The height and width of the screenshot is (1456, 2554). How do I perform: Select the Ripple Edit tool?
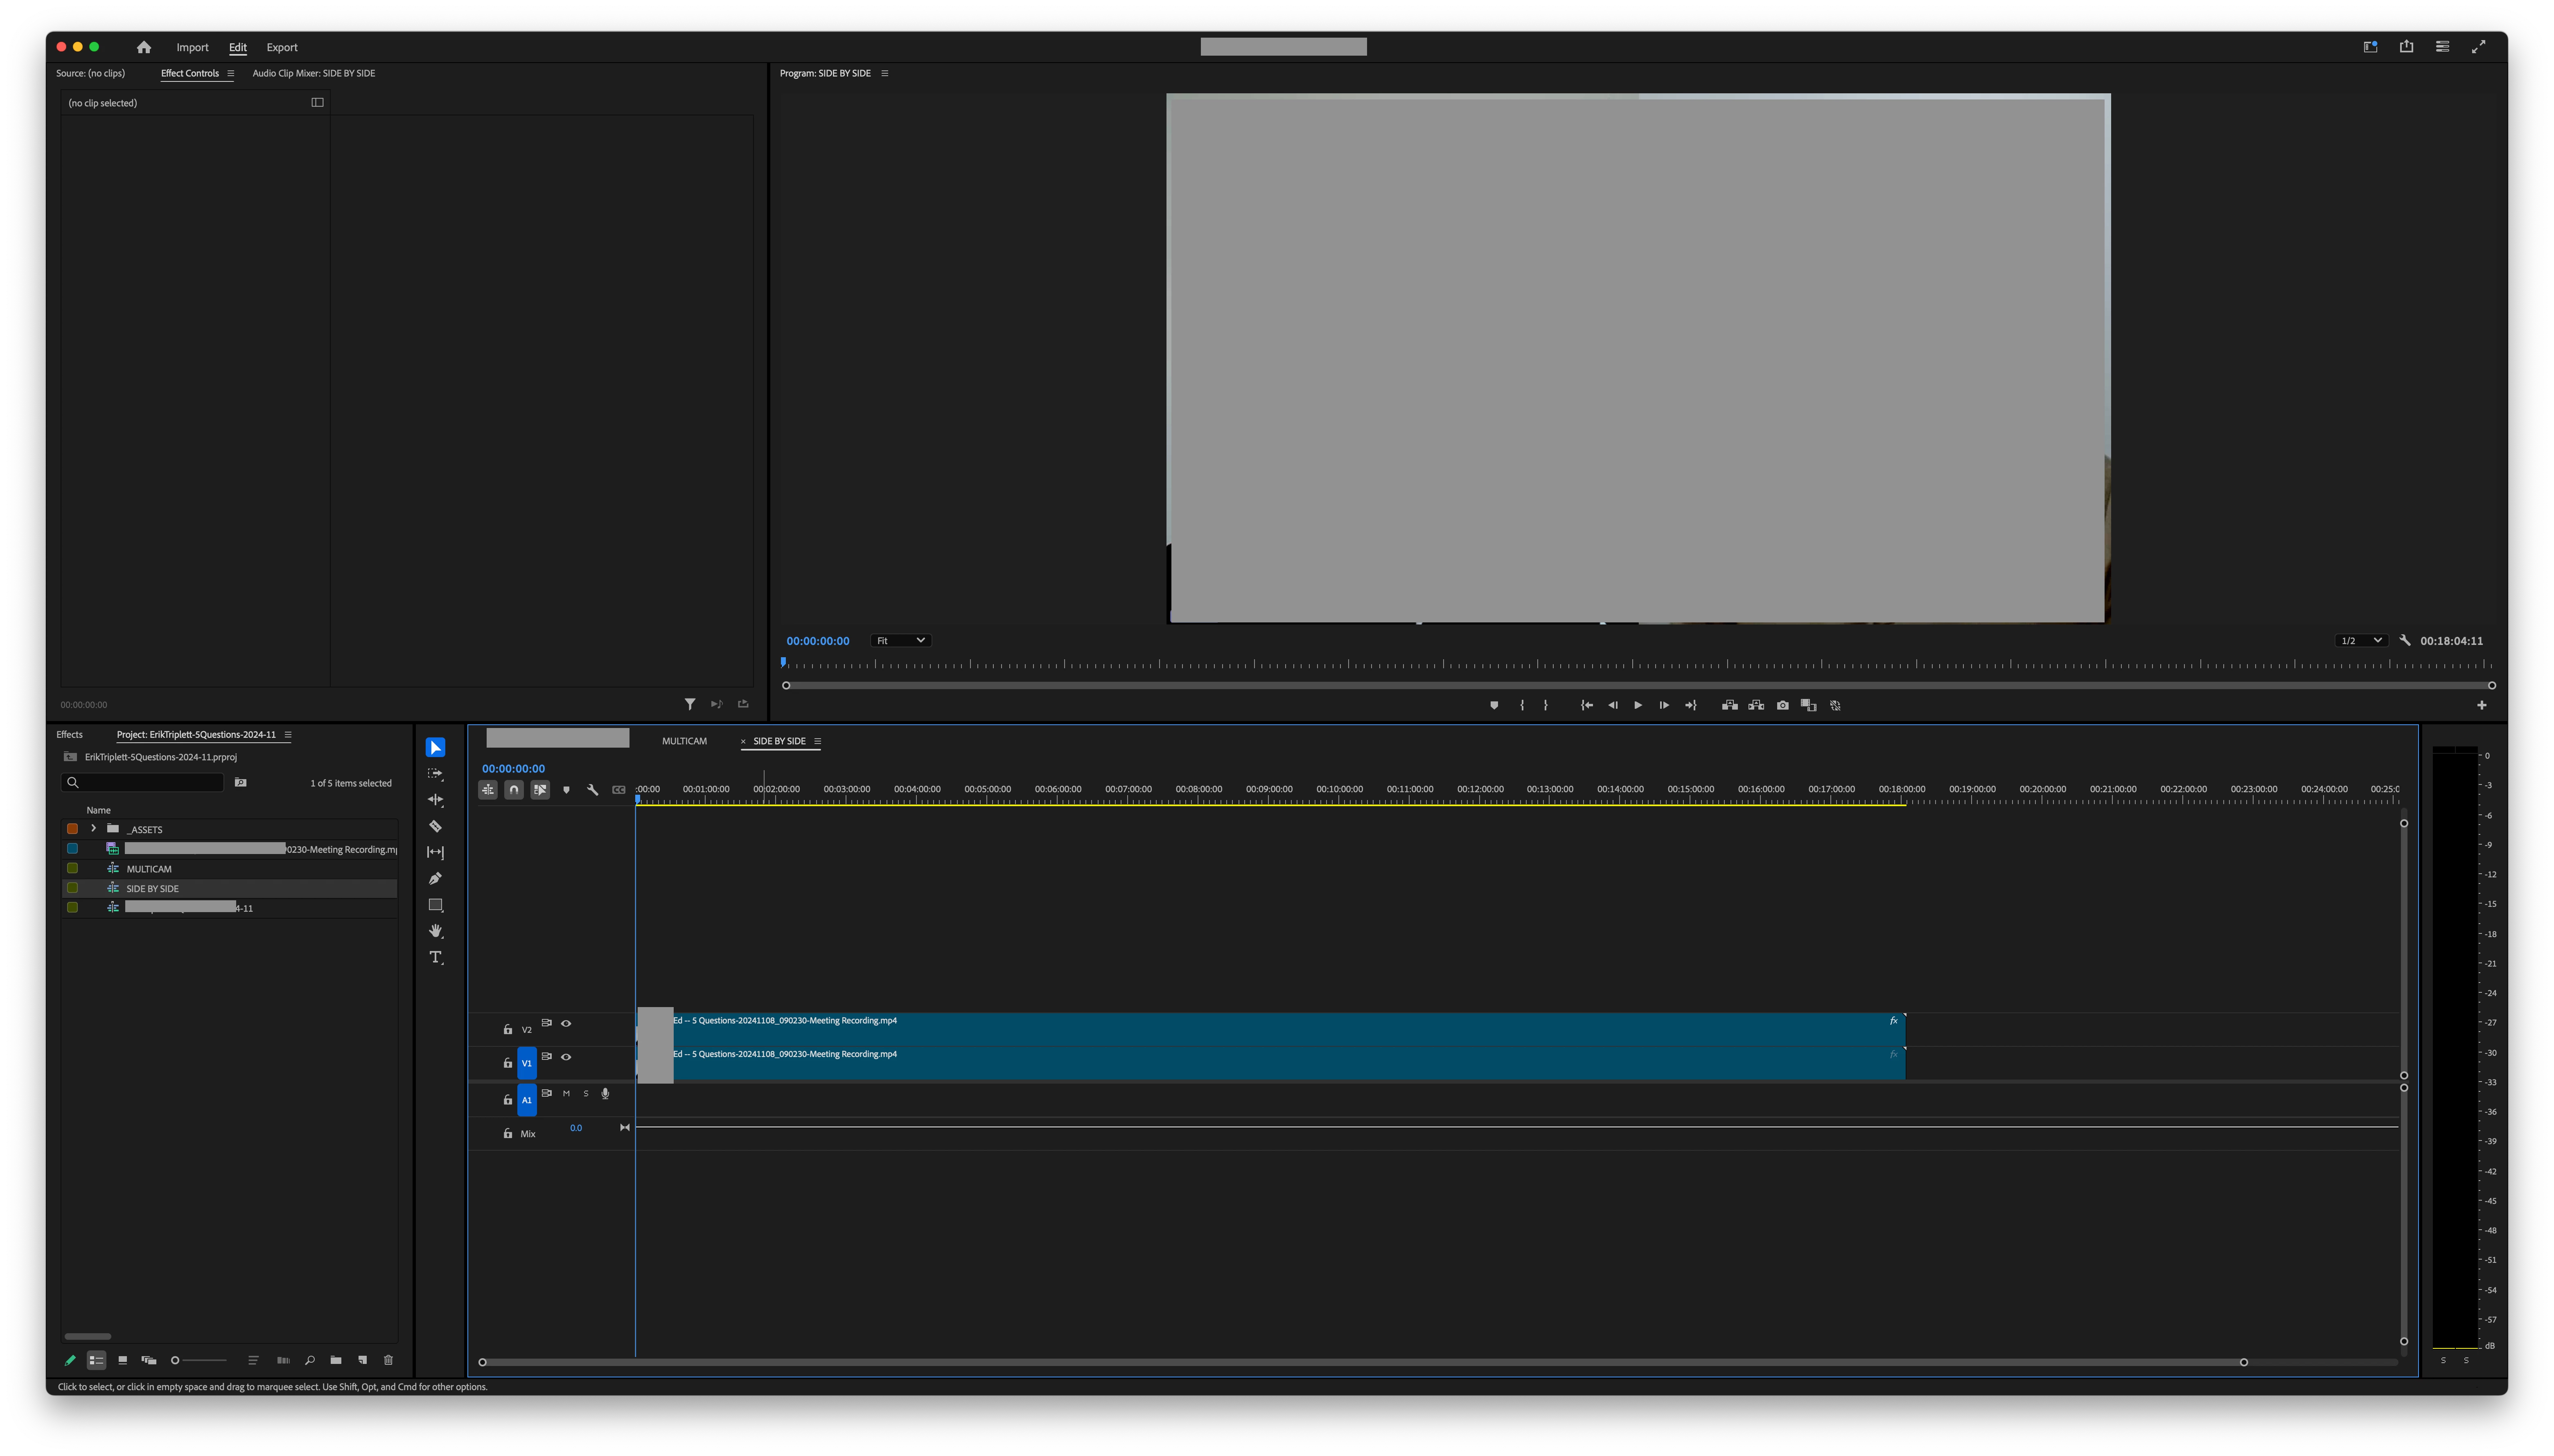(435, 800)
